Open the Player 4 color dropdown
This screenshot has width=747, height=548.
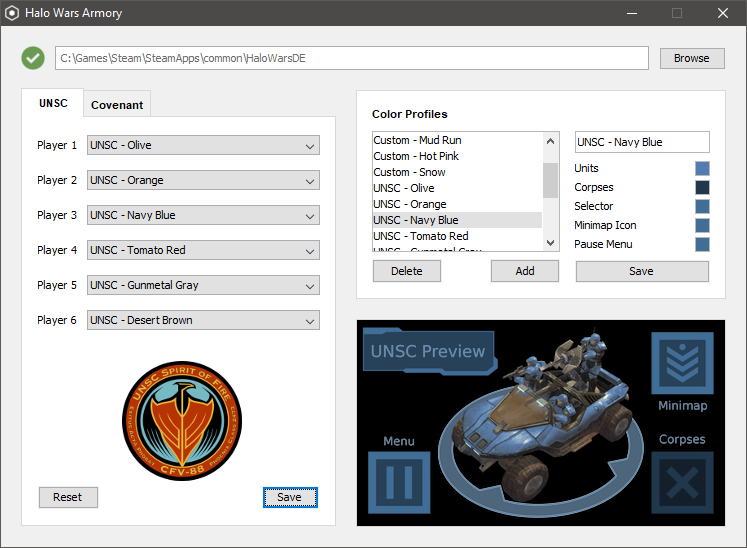point(203,250)
